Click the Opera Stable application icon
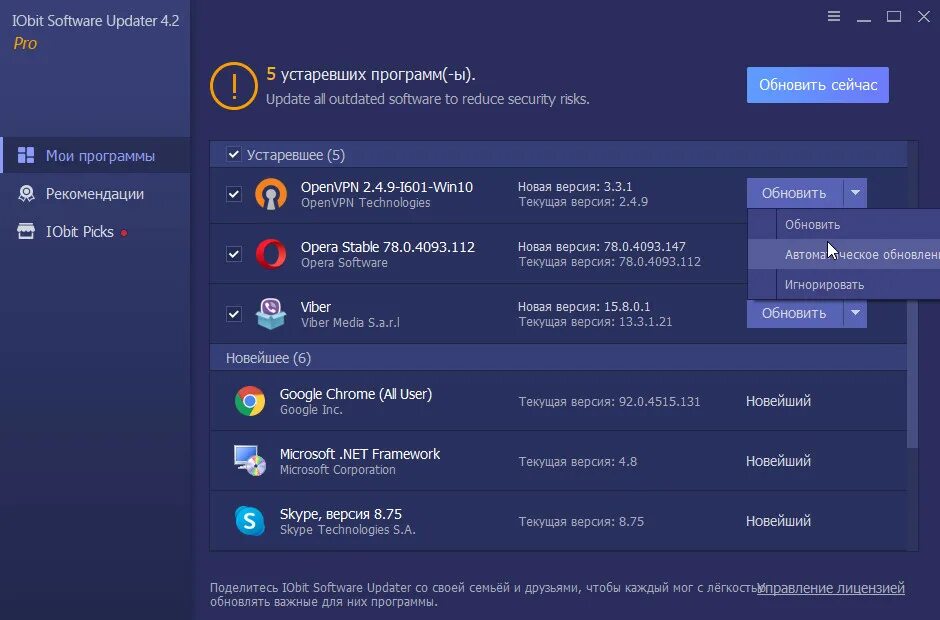Image resolution: width=940 pixels, height=620 pixels. click(x=270, y=254)
